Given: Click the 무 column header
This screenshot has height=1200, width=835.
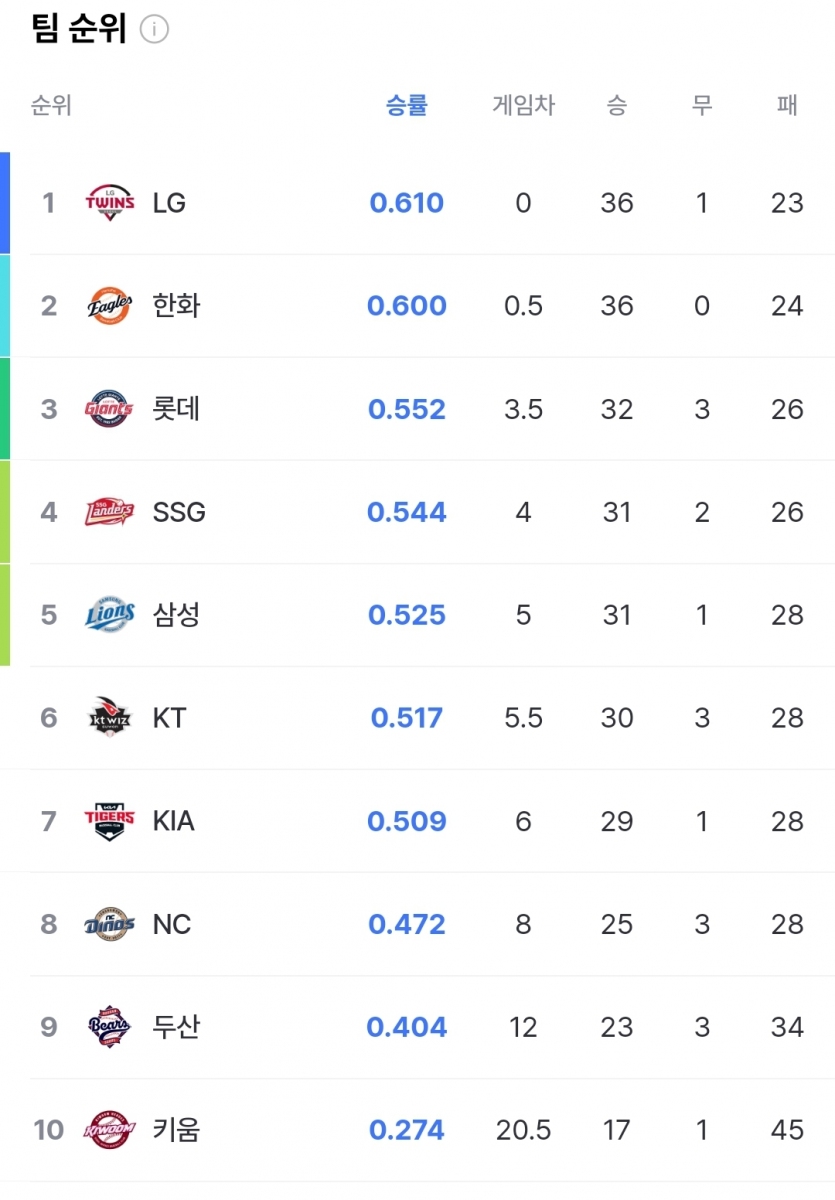Looking at the screenshot, I should [x=702, y=105].
